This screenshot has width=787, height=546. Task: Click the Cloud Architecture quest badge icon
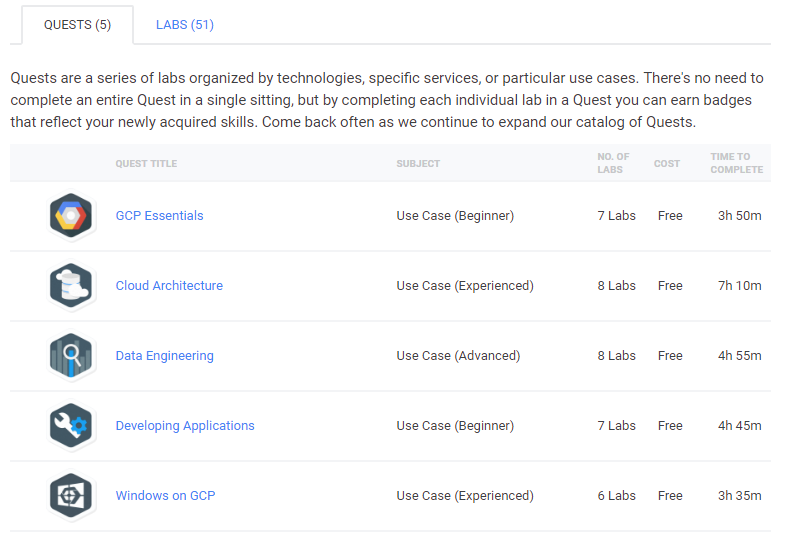coord(71,286)
